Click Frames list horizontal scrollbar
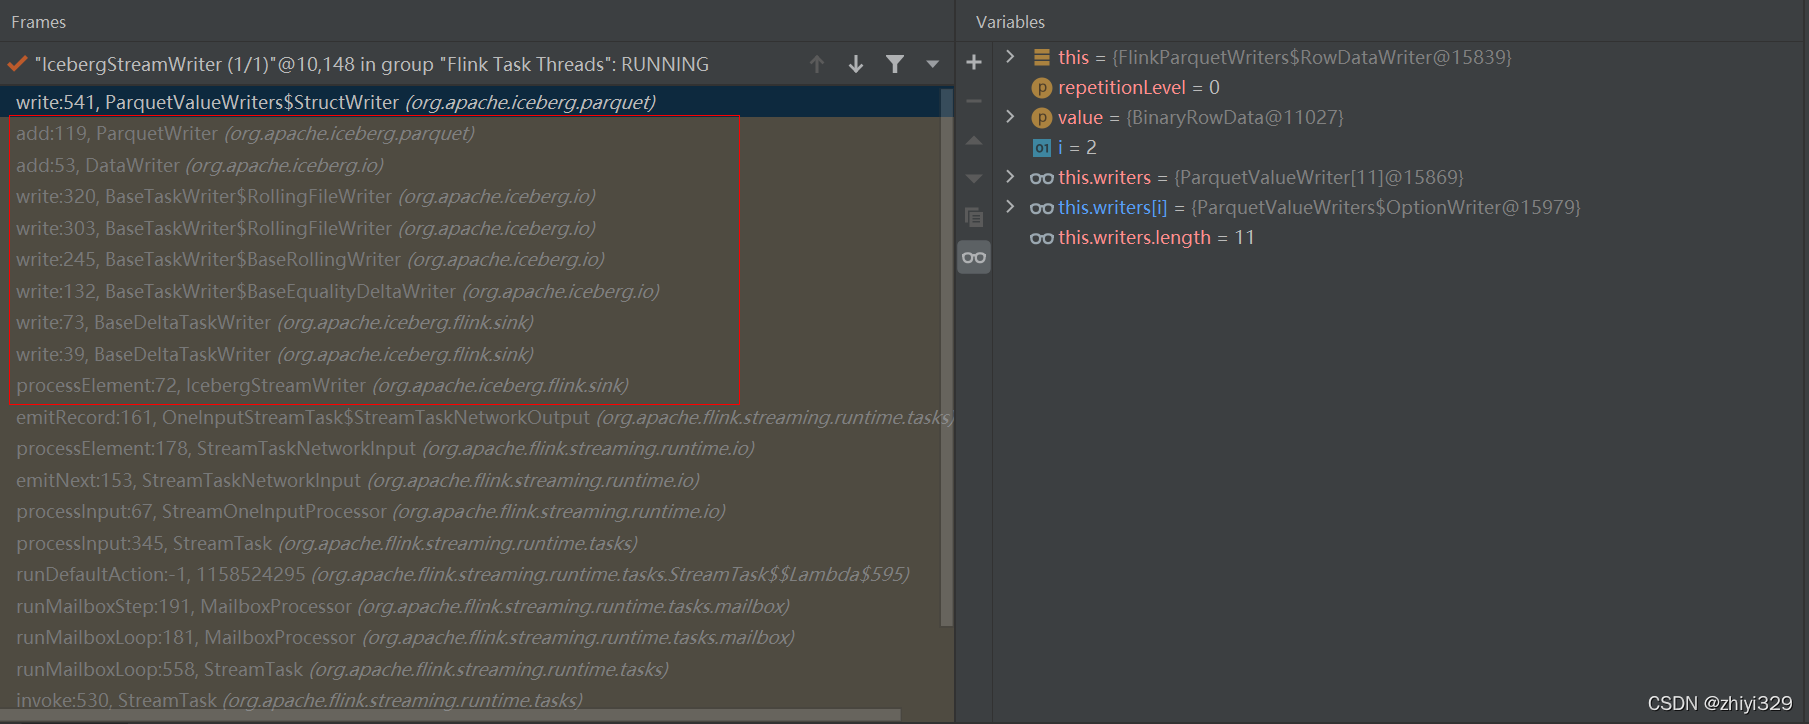 tap(450, 715)
